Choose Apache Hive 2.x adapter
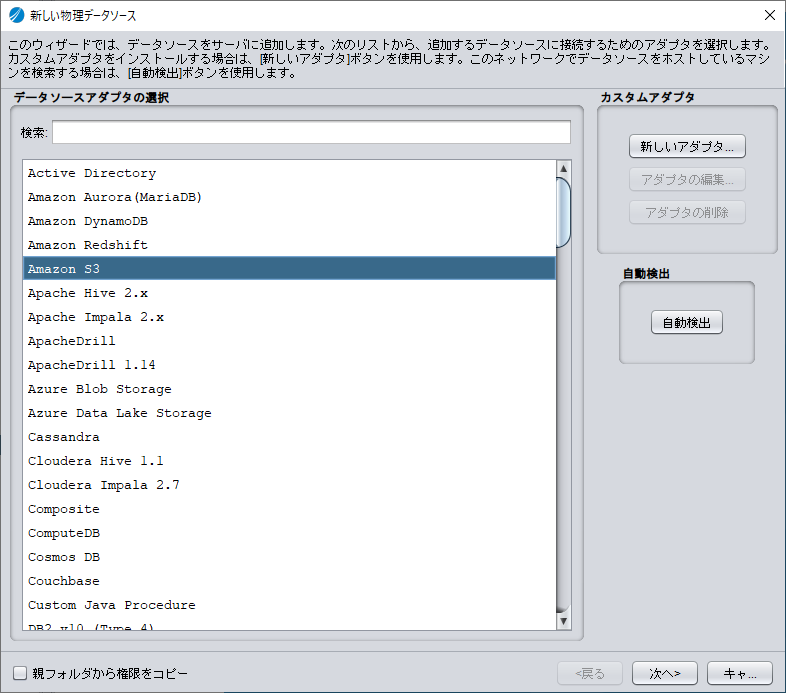 point(289,293)
